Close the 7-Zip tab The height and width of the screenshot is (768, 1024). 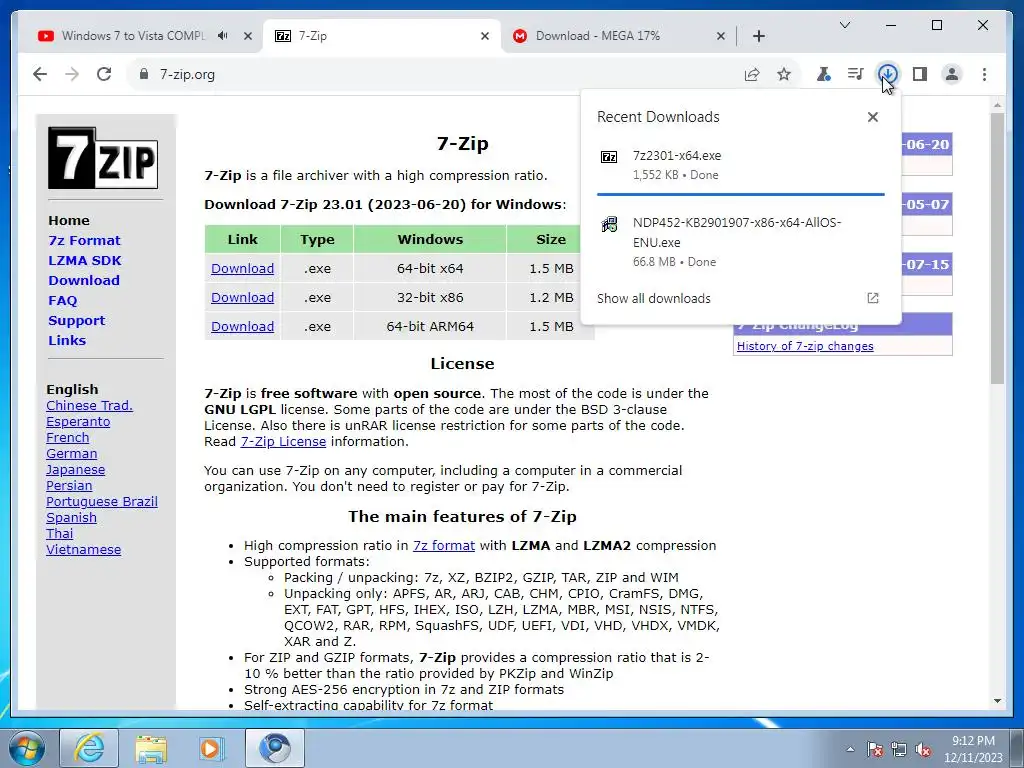point(485,36)
